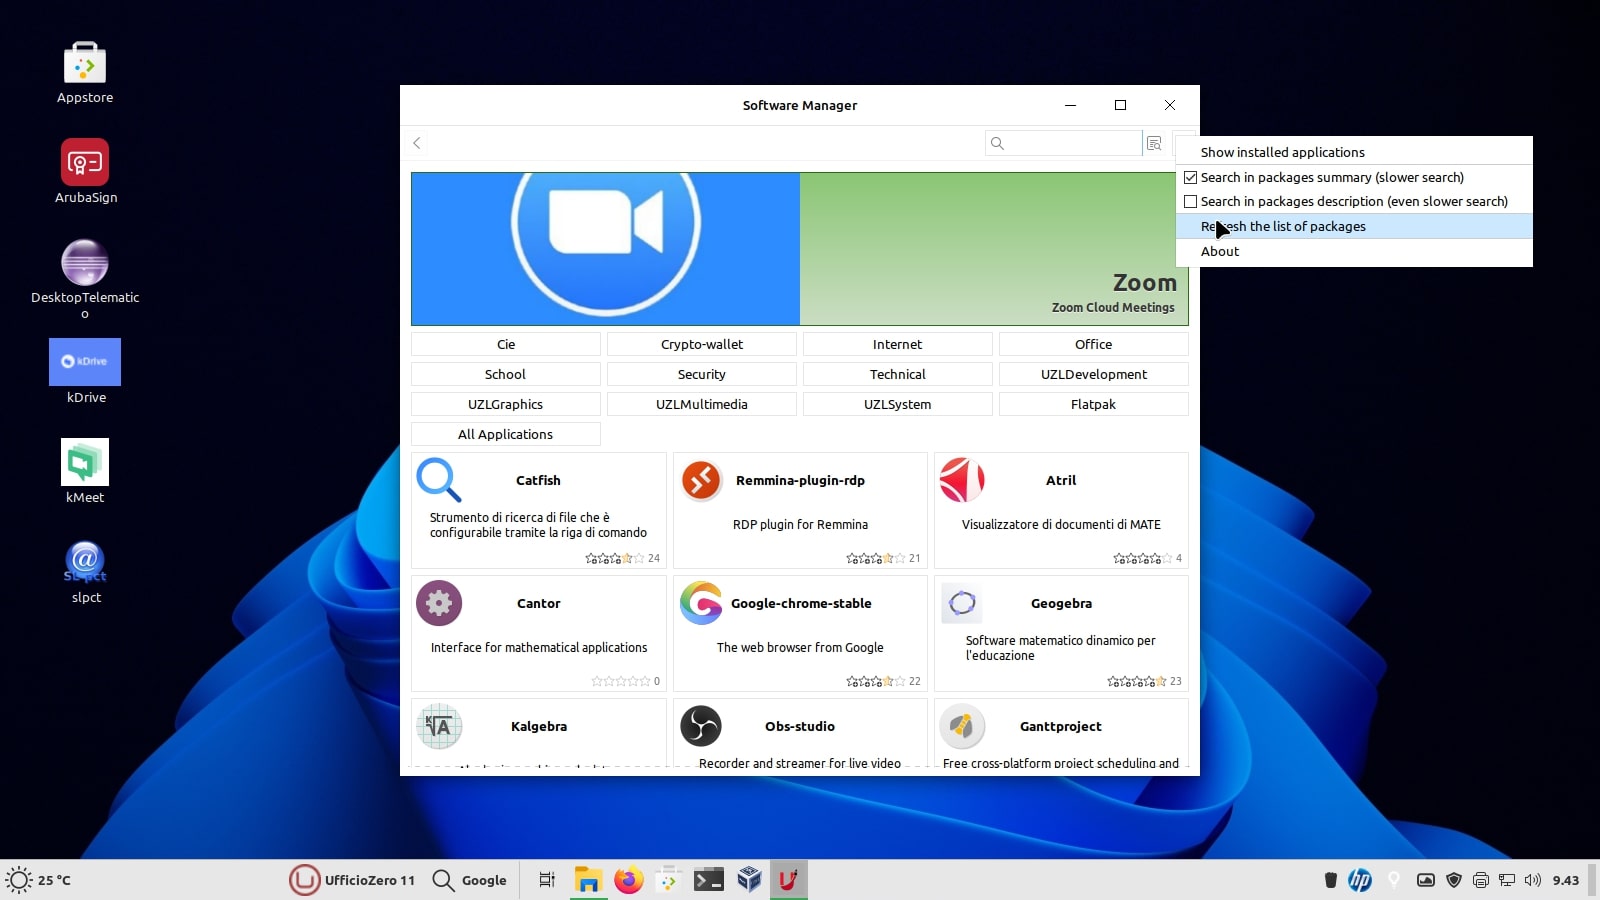Select Refresh the list of packages
The width and height of the screenshot is (1600, 900).
(x=1354, y=226)
